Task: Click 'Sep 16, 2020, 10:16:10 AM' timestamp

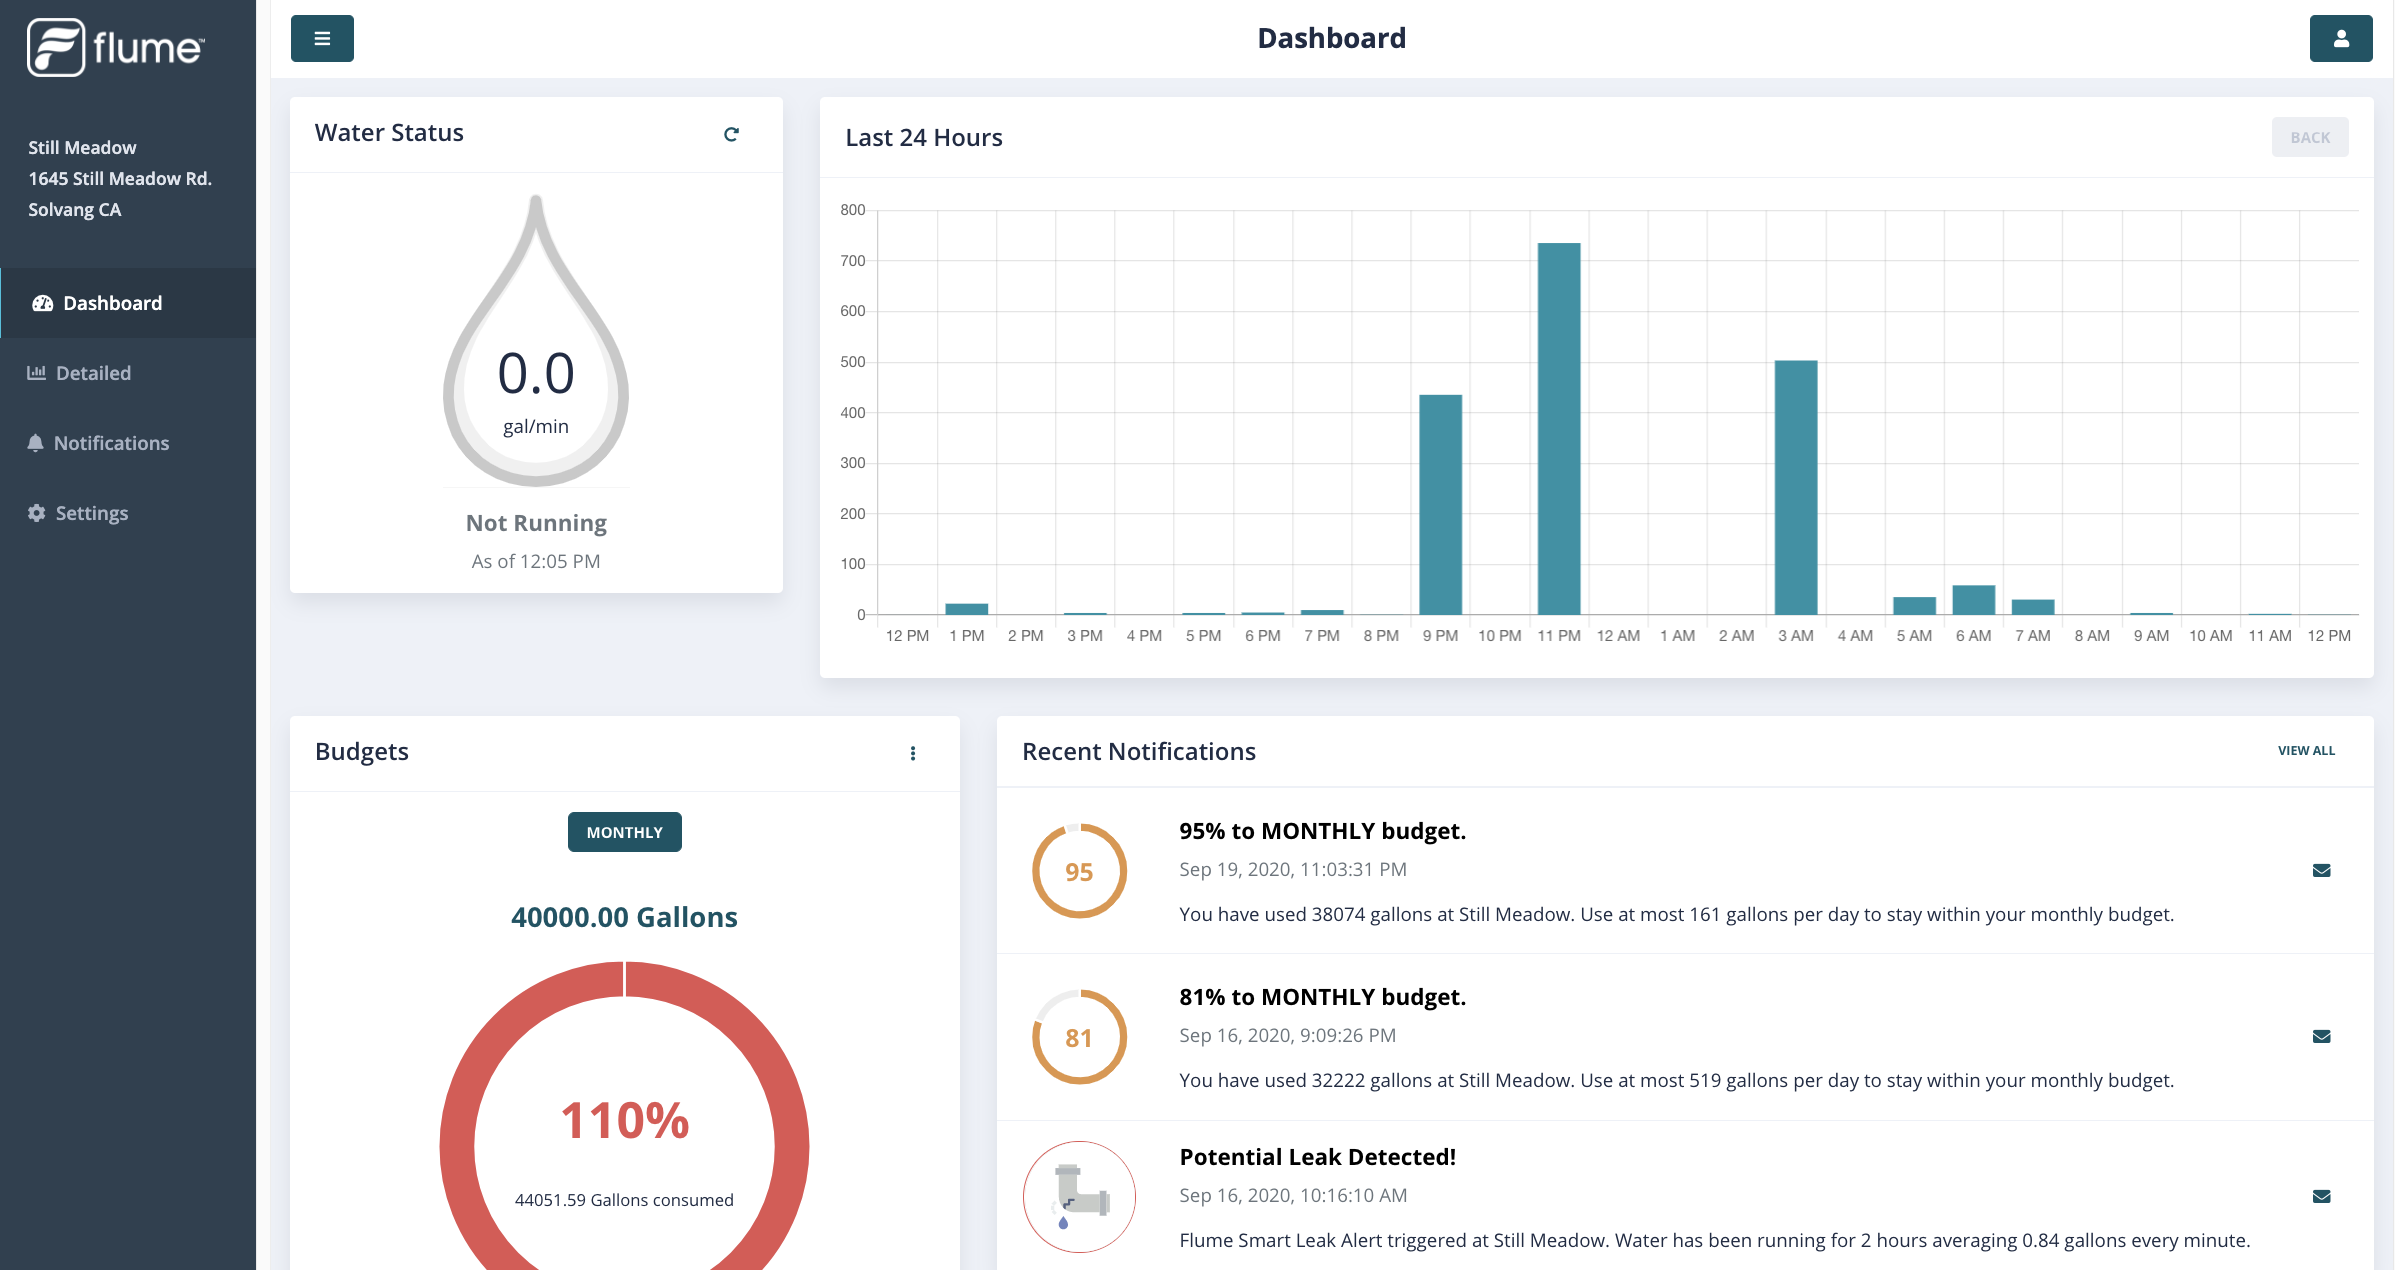Action: (1293, 1196)
